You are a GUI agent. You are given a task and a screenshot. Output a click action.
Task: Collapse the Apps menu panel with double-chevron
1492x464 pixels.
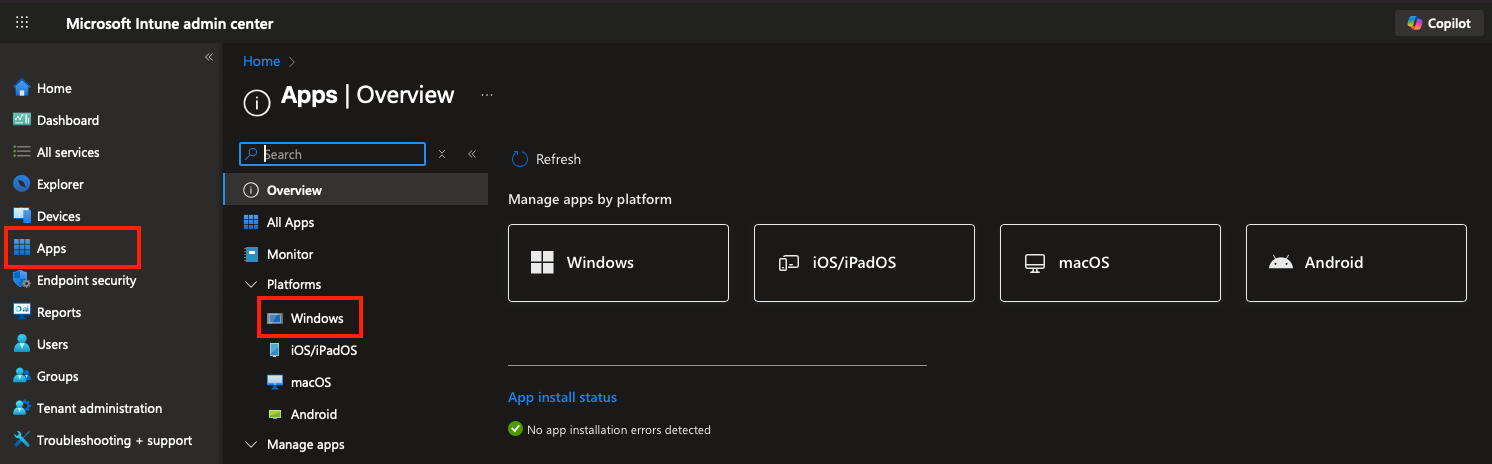pos(472,154)
